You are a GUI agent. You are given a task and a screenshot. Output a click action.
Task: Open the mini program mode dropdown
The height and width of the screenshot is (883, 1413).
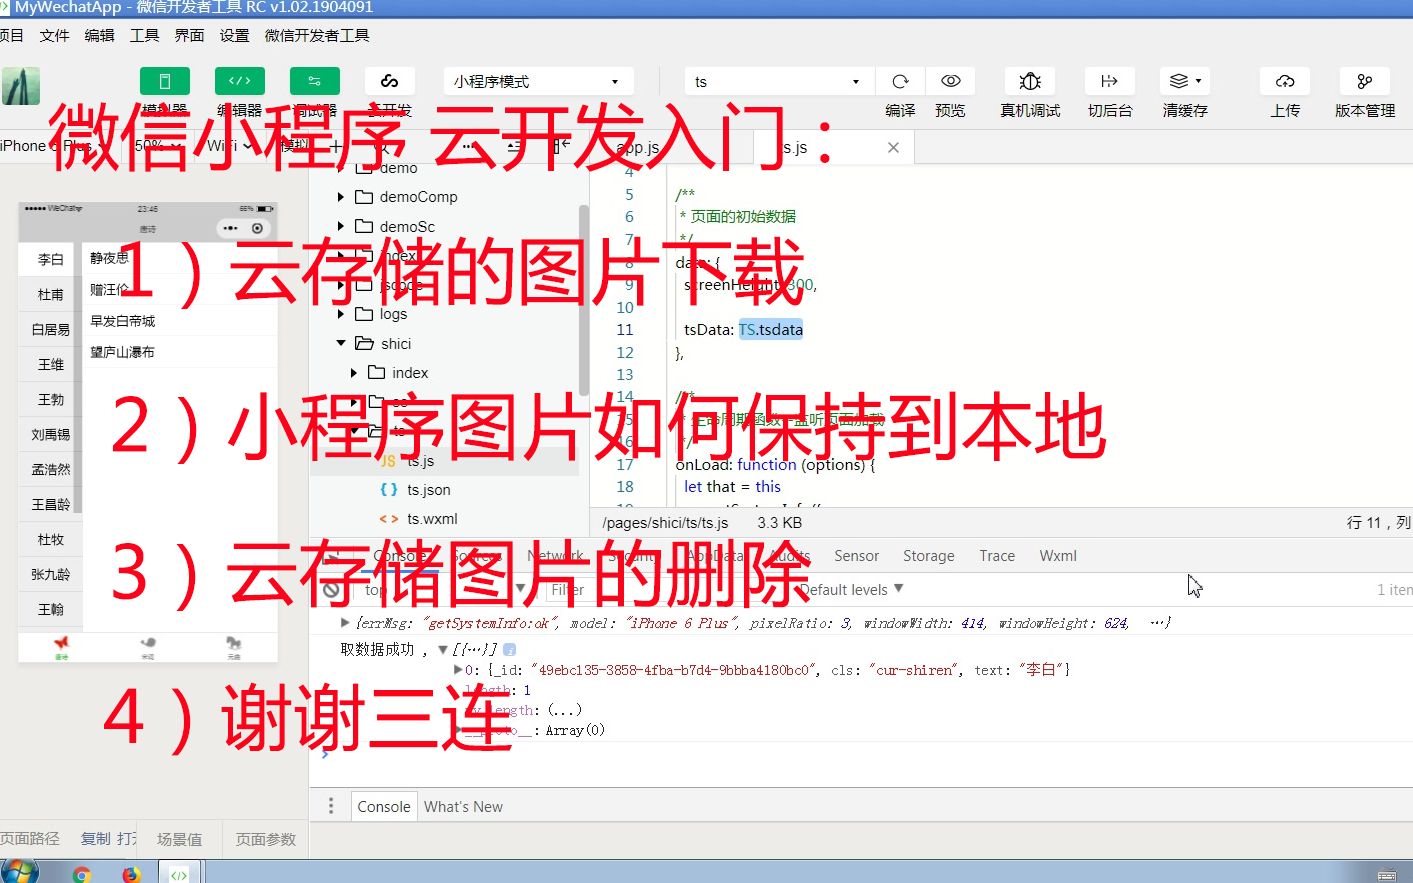pyautogui.click(x=538, y=81)
